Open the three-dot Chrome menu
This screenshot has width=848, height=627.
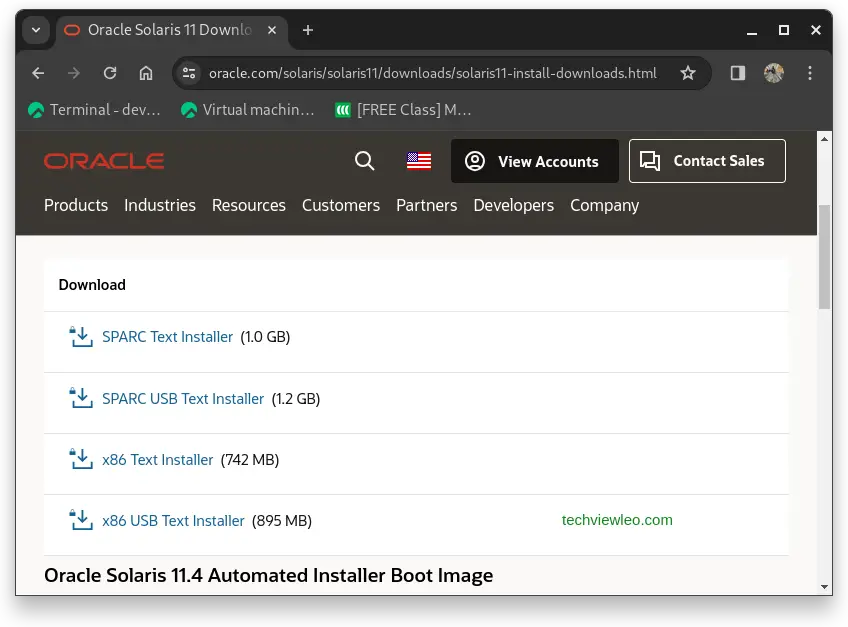pyautogui.click(x=811, y=72)
